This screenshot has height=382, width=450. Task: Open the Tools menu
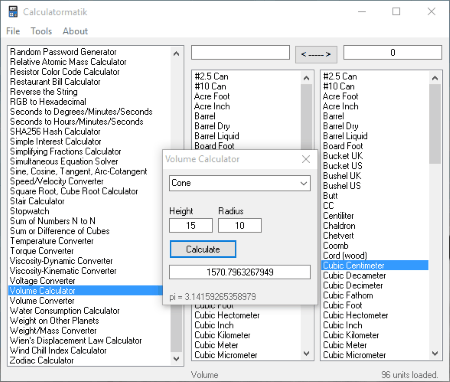[x=41, y=31]
